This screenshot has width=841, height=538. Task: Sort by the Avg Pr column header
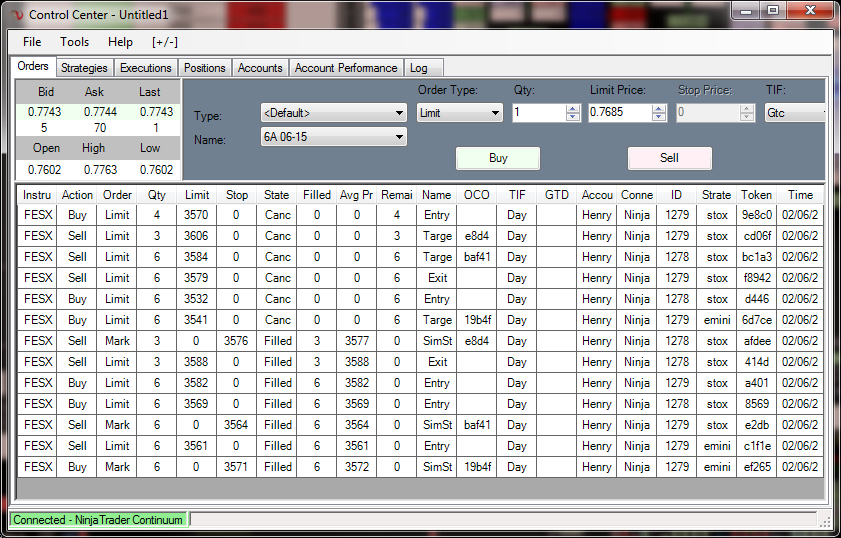pyautogui.click(x=357, y=195)
